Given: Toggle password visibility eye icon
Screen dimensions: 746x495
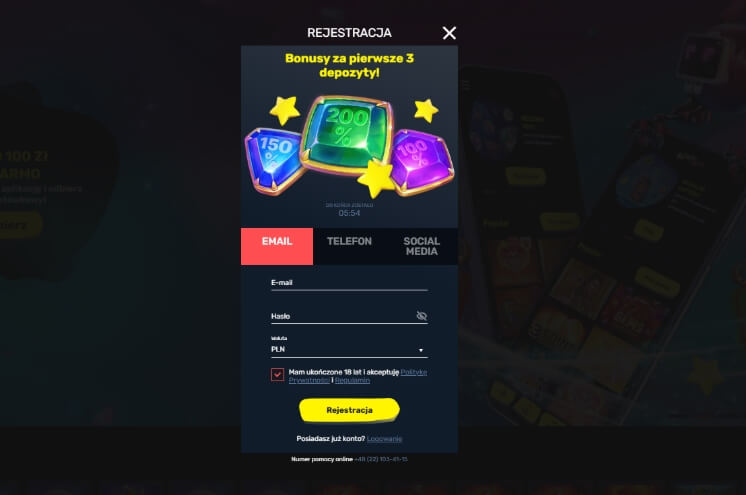Looking at the screenshot, I should [422, 316].
